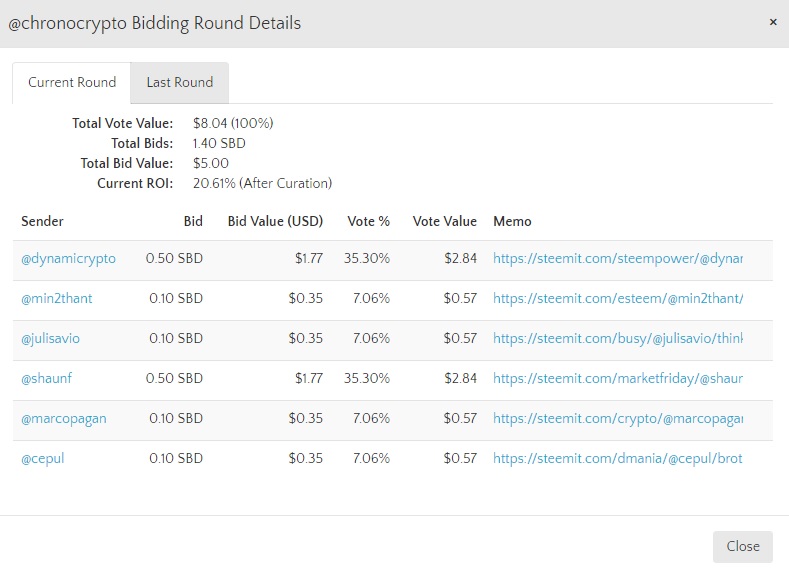
Task: Open @dynamicrypto sender profile link
Action: (68, 259)
